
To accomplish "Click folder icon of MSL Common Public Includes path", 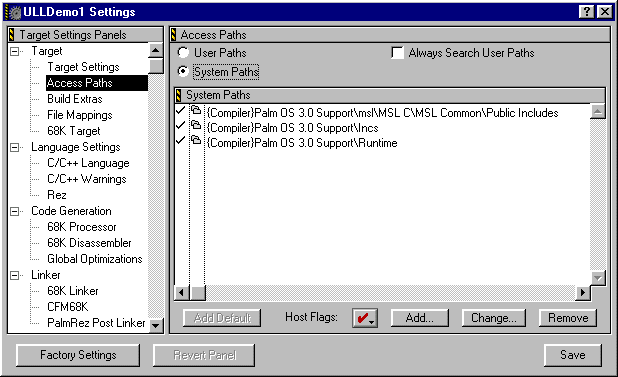I will tap(196, 111).
